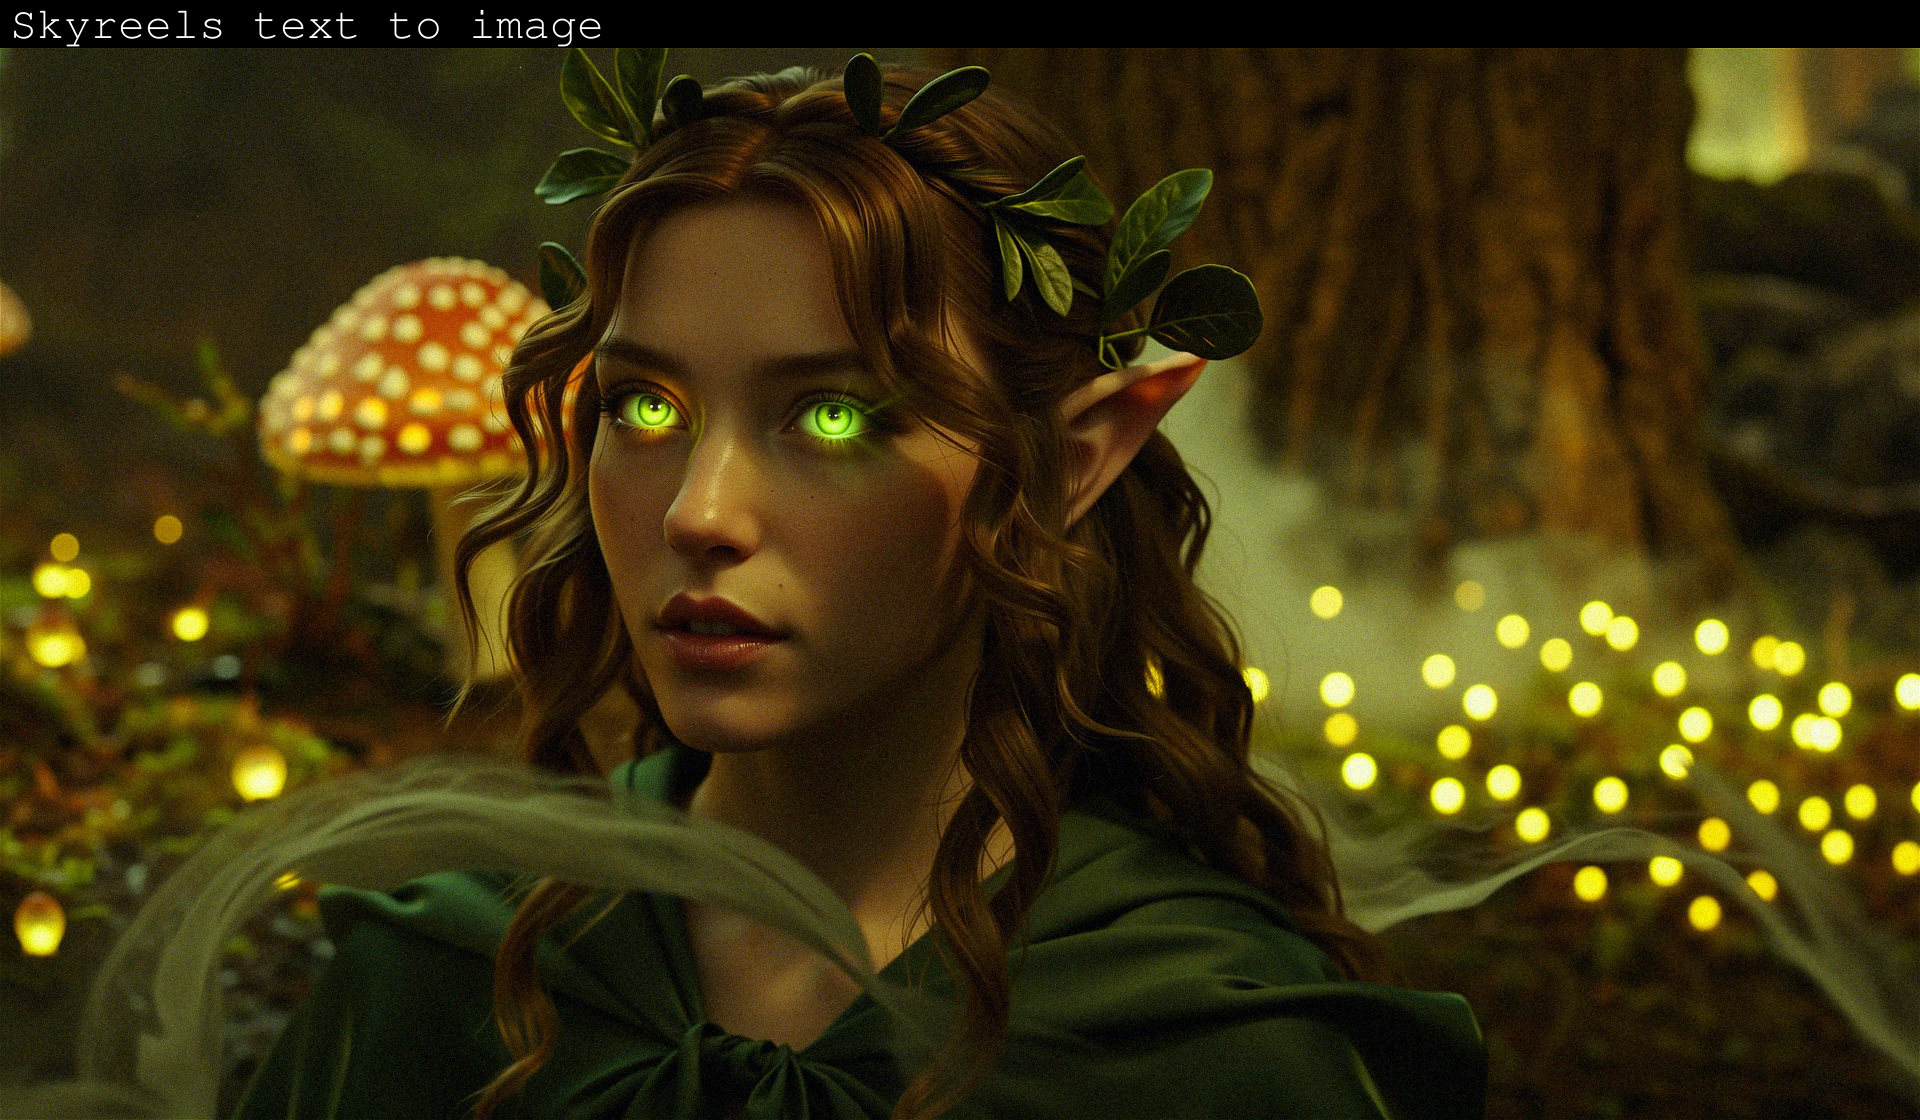Viewport: 1920px width, 1120px height.
Task: Click the word 'Skyreels' in the title
Action: coord(117,26)
